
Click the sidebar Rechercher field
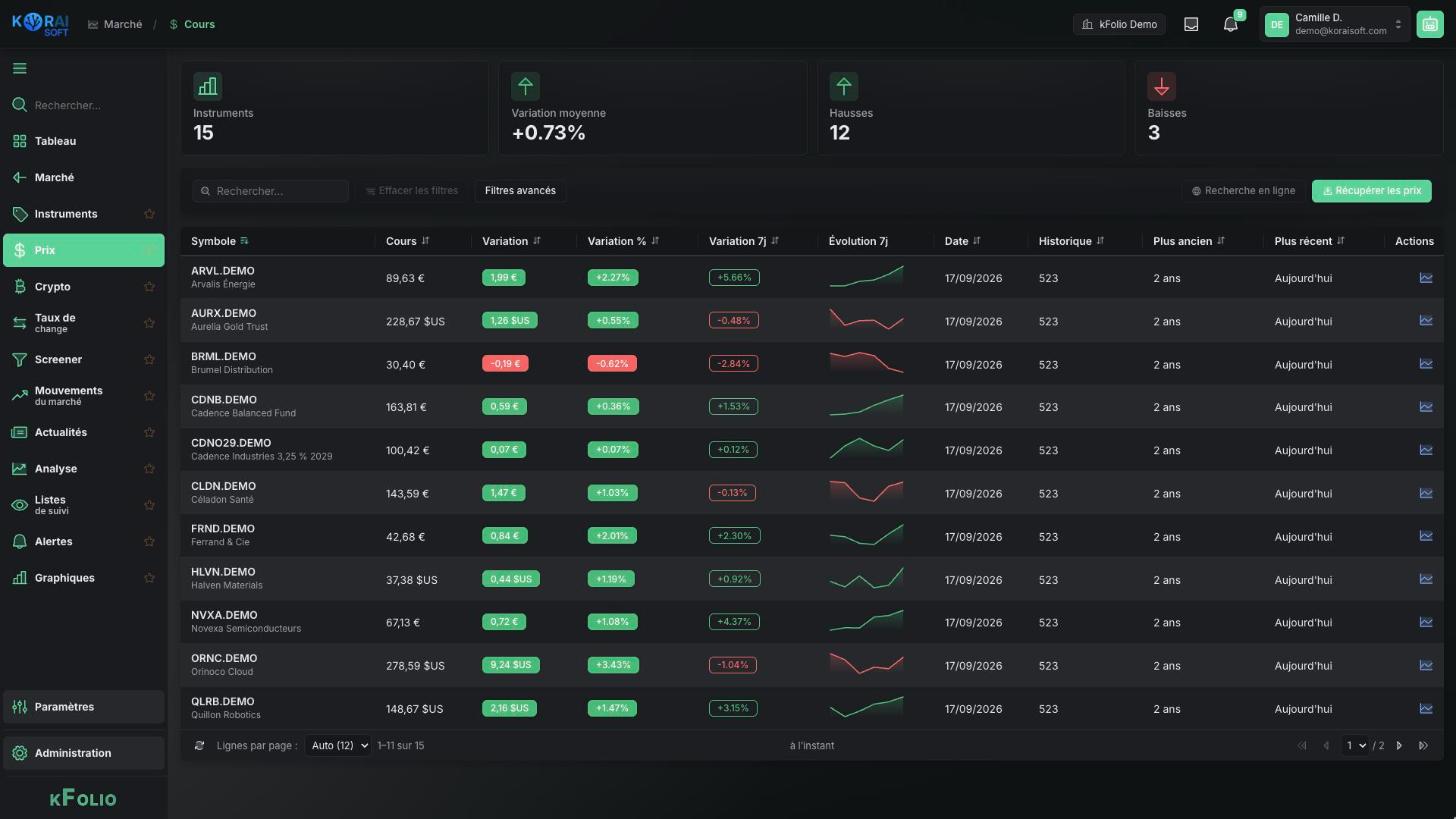(83, 105)
